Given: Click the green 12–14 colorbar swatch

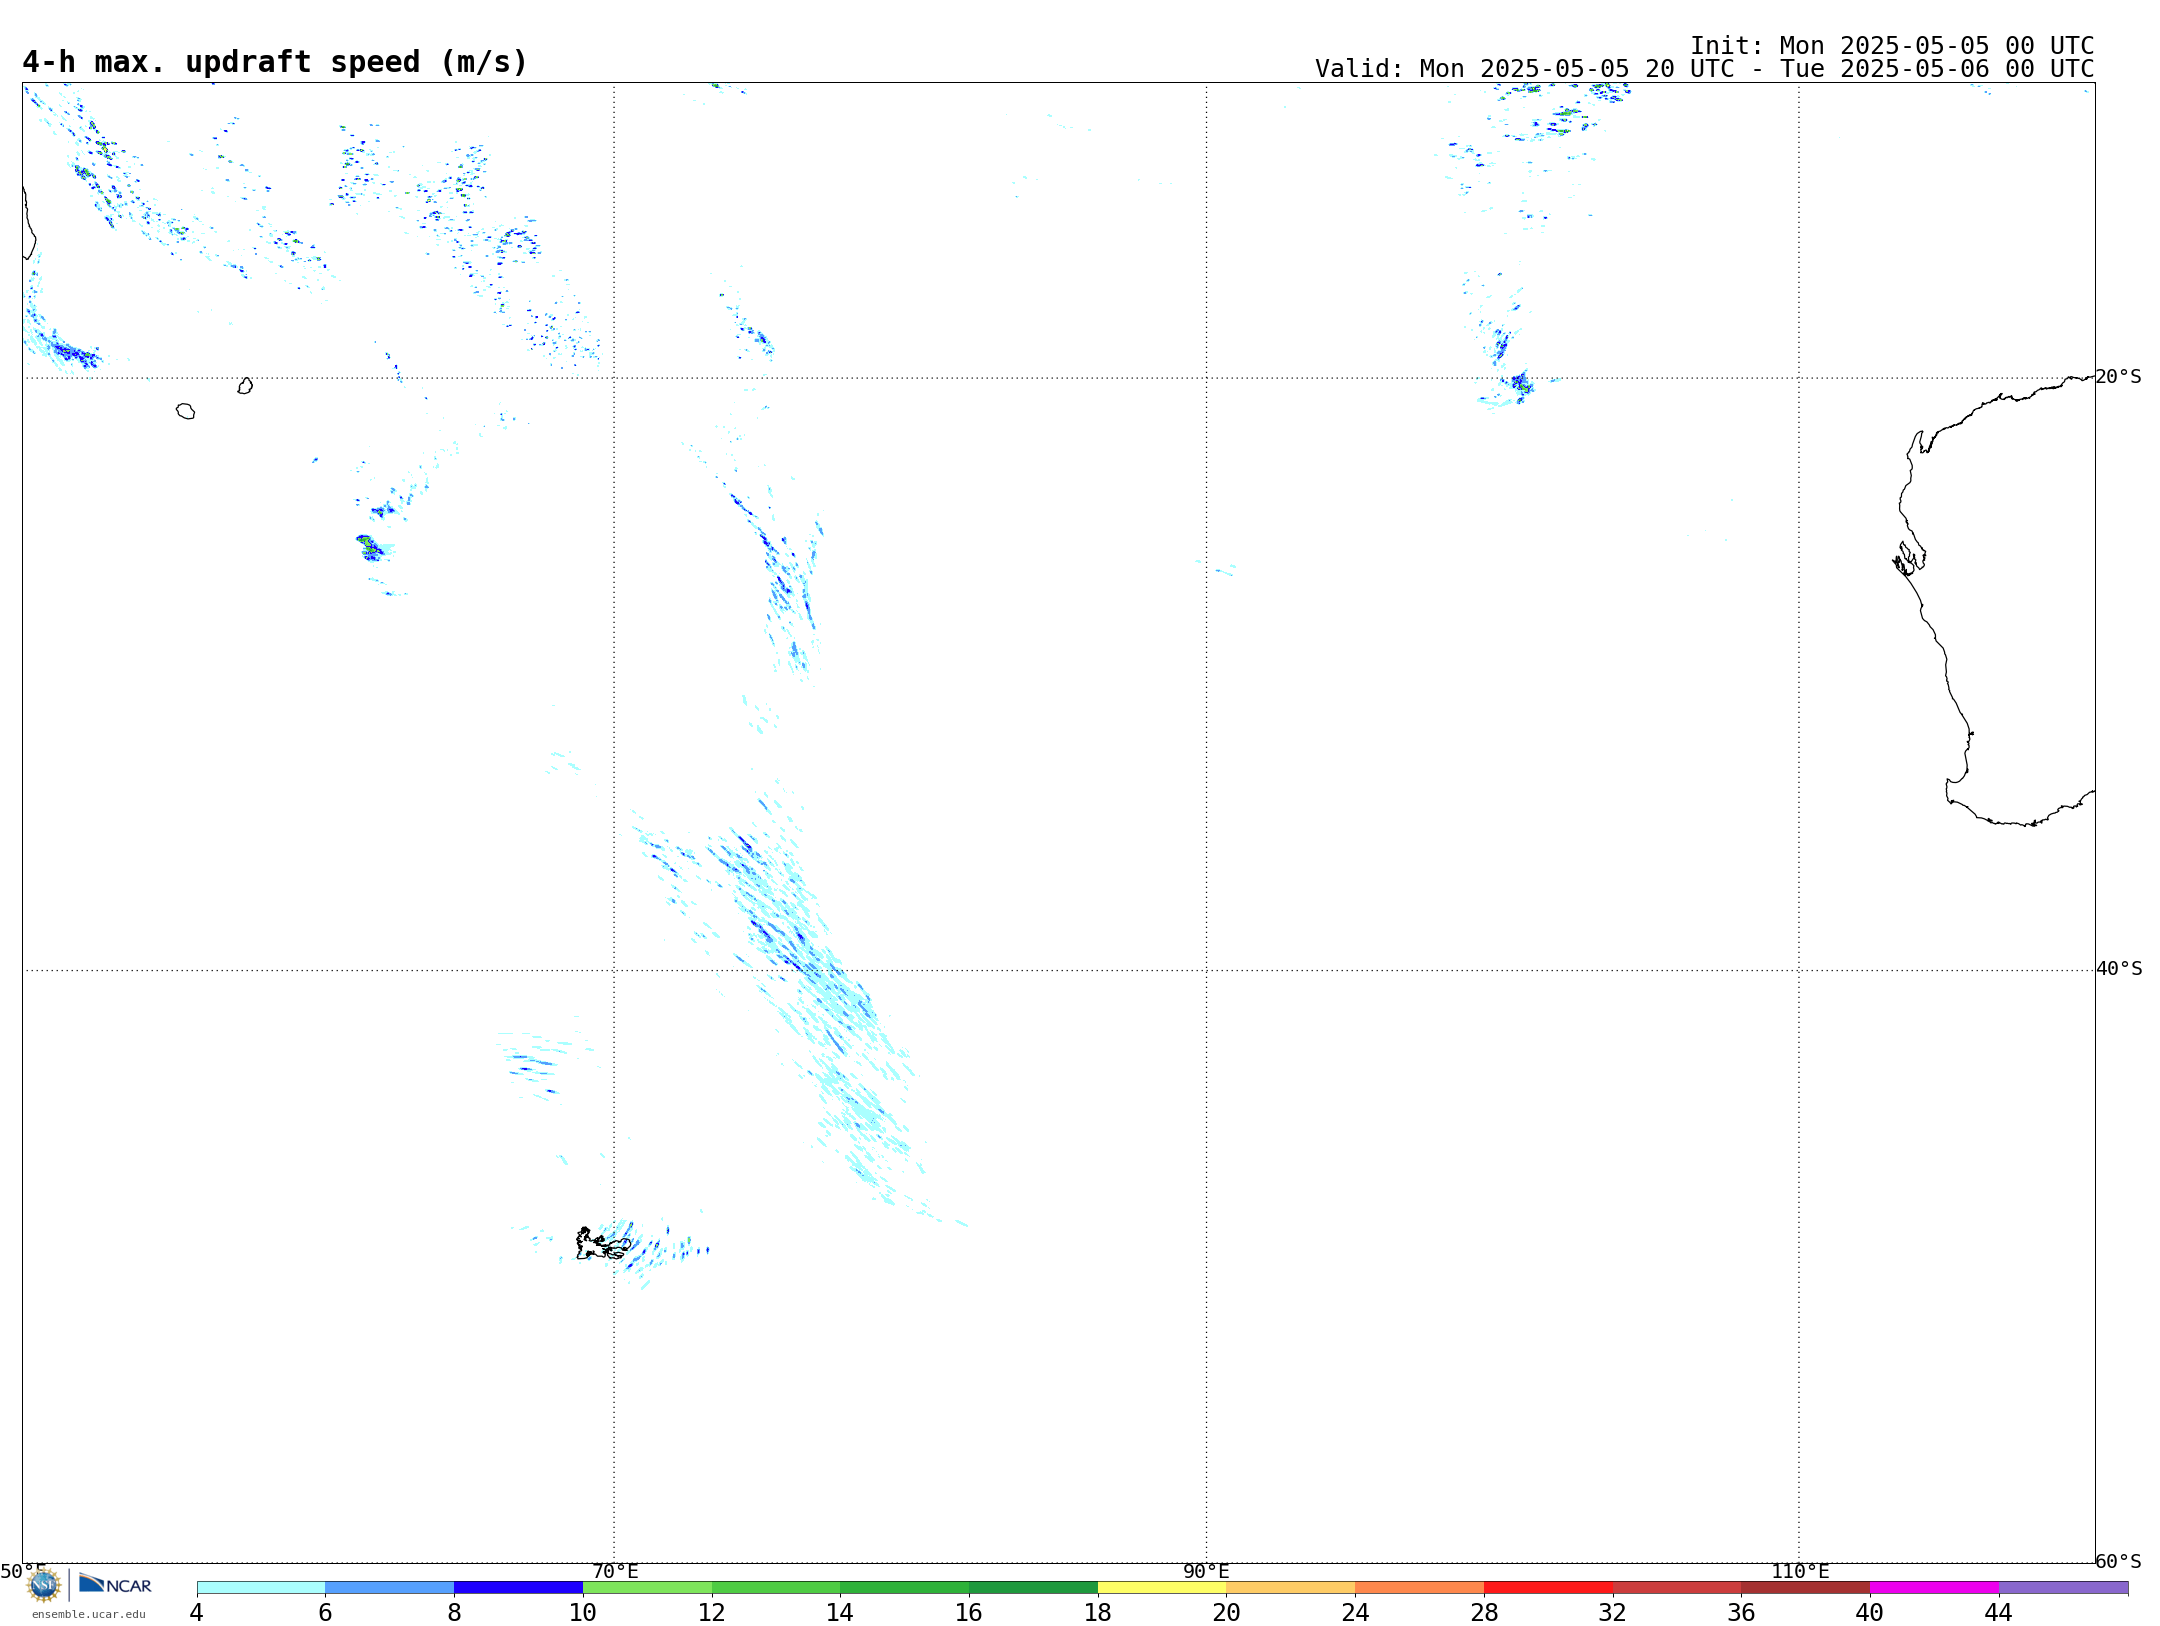Looking at the screenshot, I should point(776,1587).
